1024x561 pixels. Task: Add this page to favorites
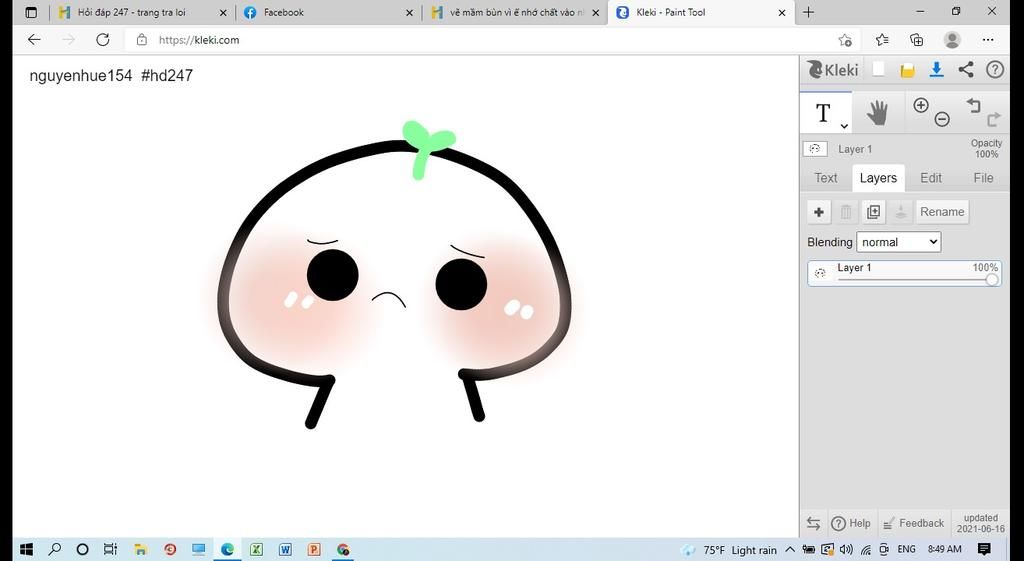click(x=845, y=40)
